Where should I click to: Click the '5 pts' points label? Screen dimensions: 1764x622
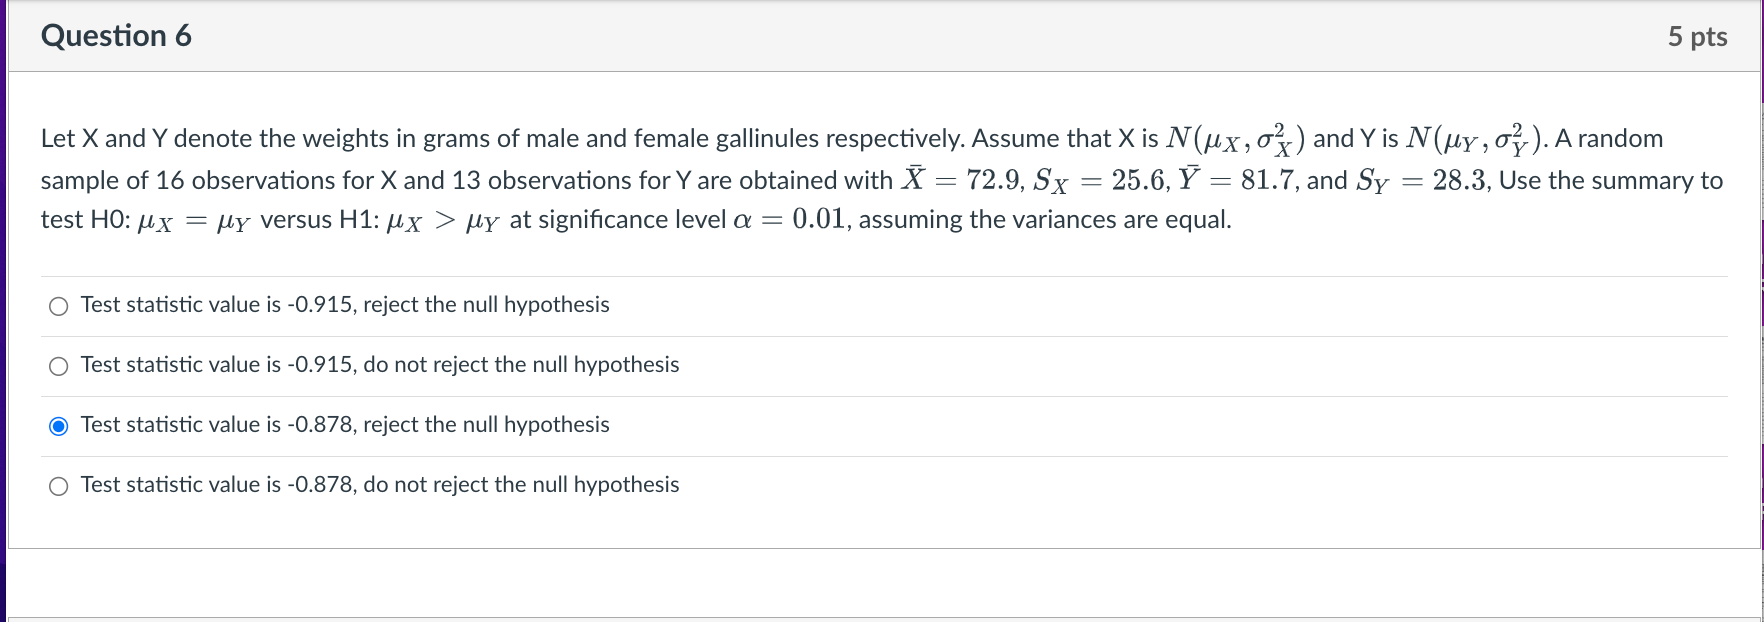pyautogui.click(x=1697, y=37)
